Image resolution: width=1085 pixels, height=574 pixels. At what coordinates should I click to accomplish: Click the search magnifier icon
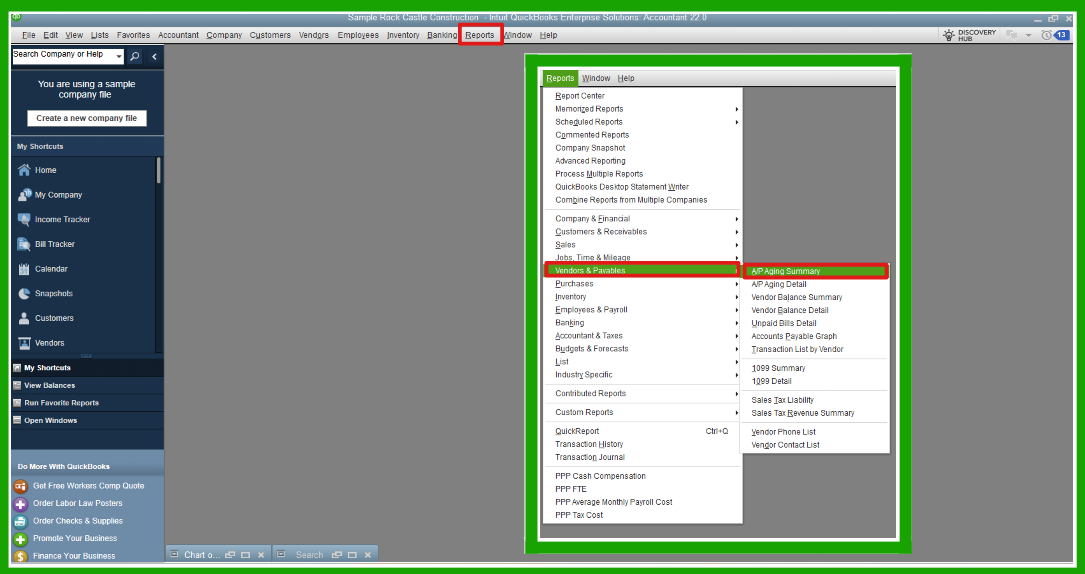135,56
